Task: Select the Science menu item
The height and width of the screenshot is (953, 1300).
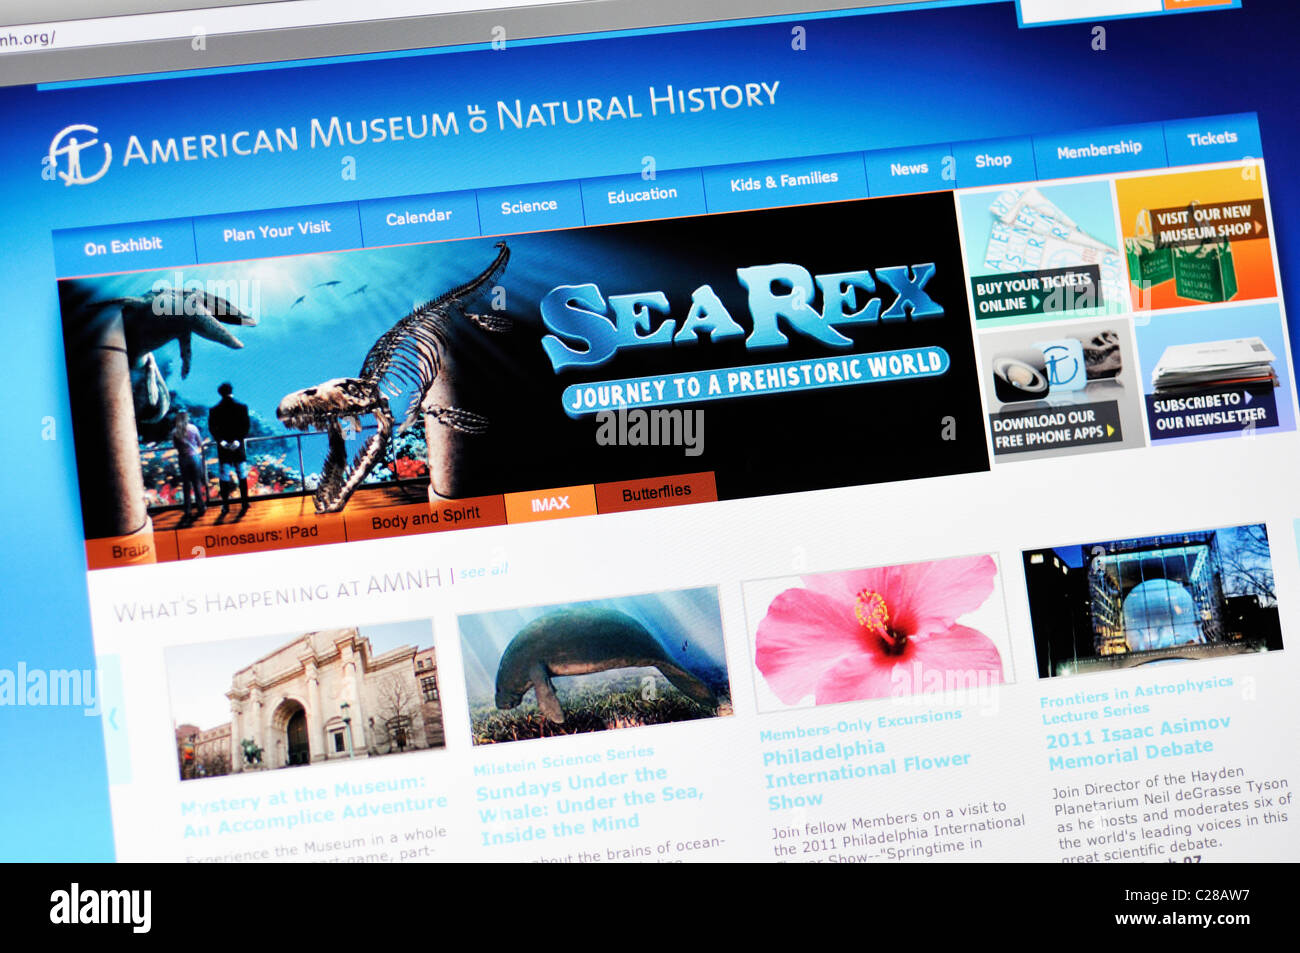Action: click(x=529, y=206)
